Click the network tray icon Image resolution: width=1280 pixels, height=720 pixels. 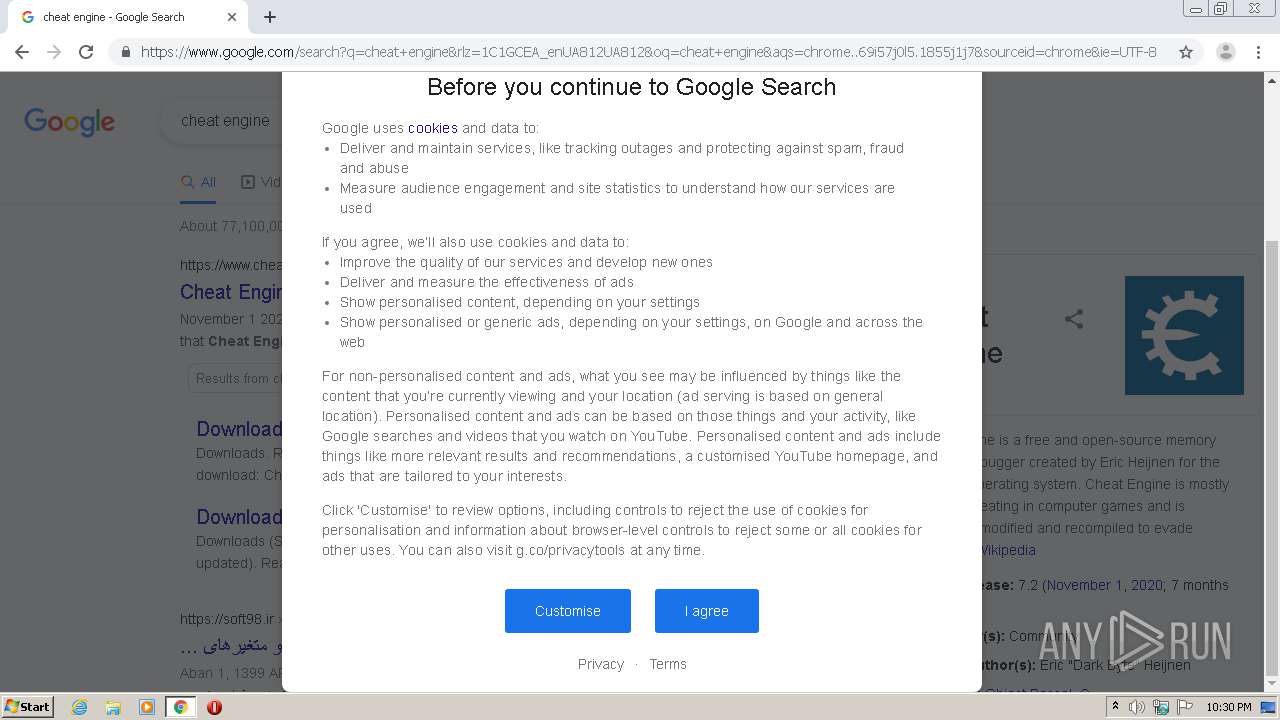pos(1161,707)
